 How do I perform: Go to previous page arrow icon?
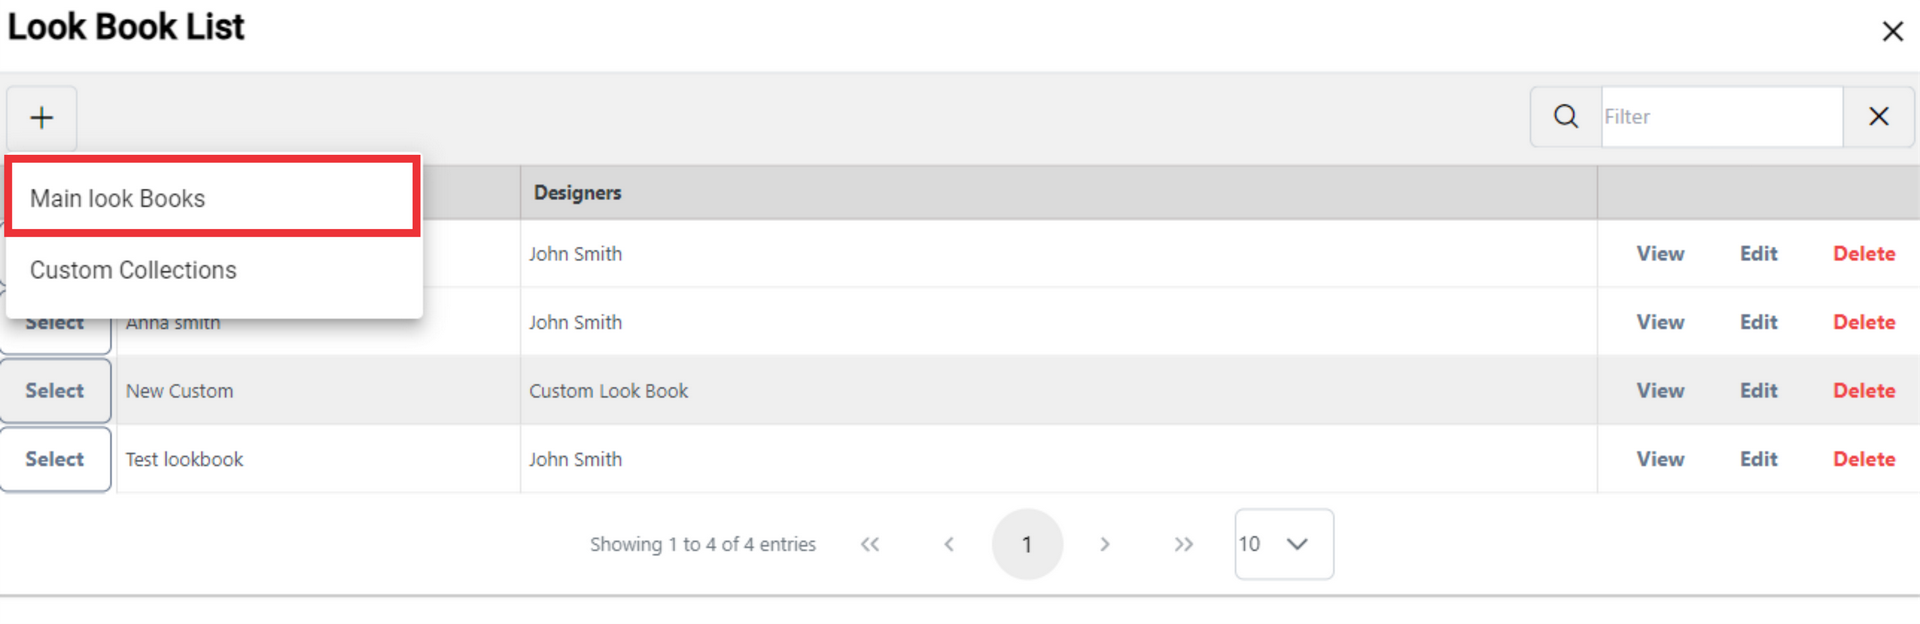tap(949, 544)
